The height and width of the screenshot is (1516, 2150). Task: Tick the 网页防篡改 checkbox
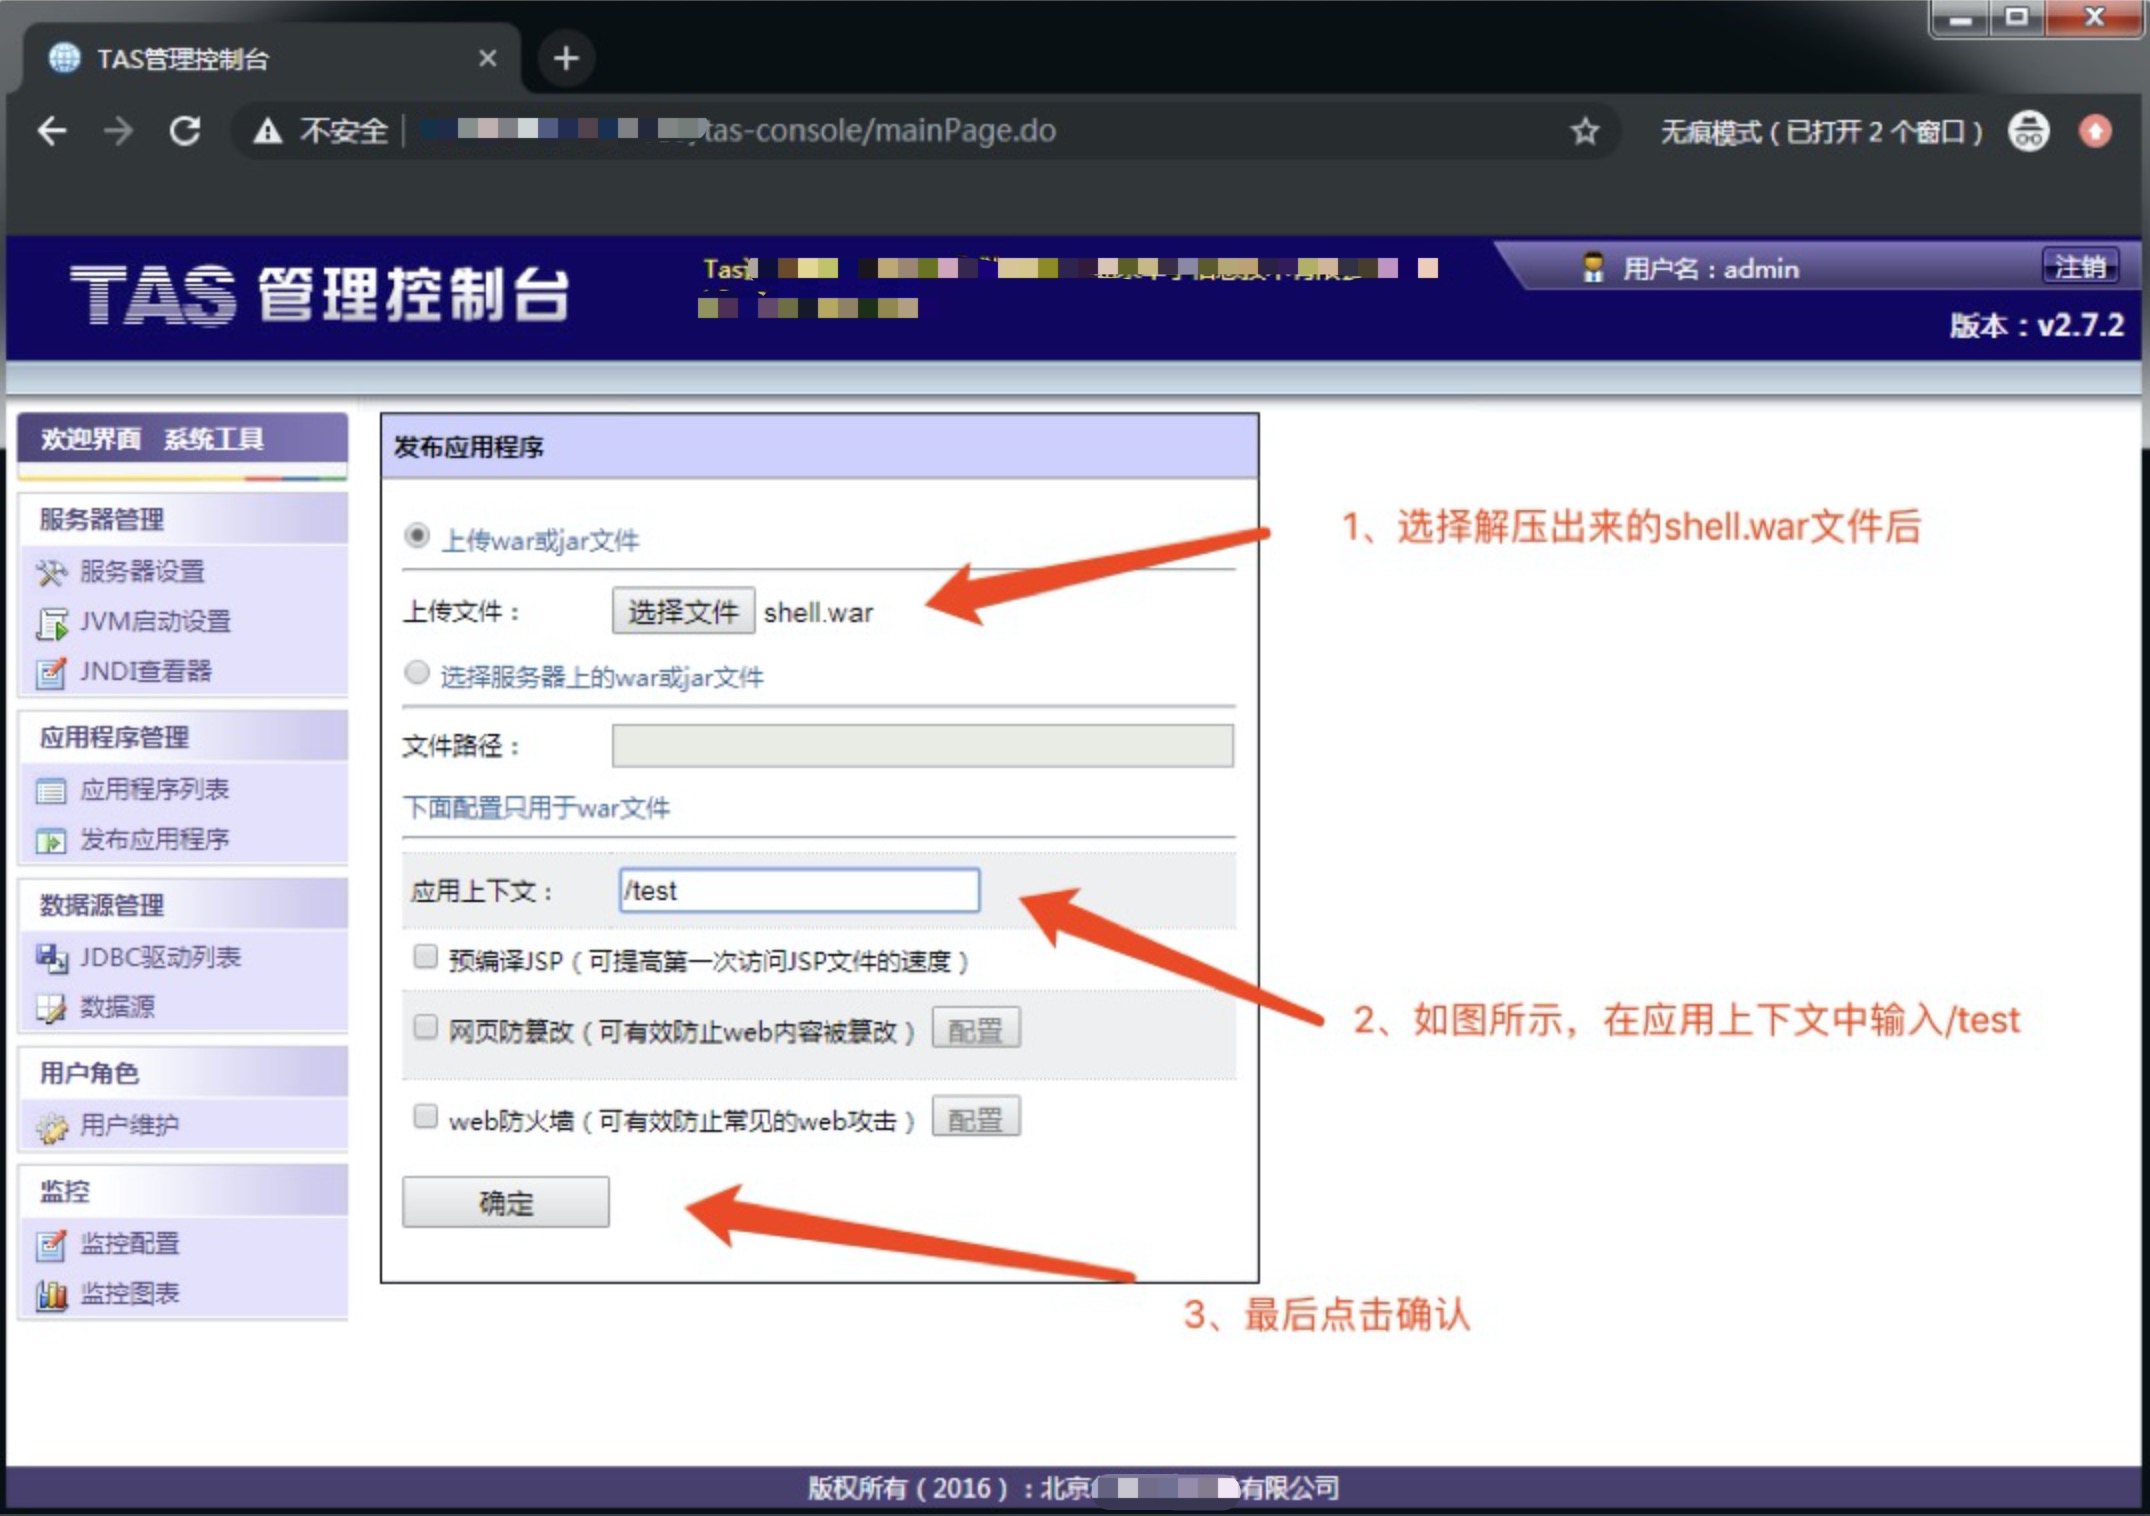(426, 1027)
